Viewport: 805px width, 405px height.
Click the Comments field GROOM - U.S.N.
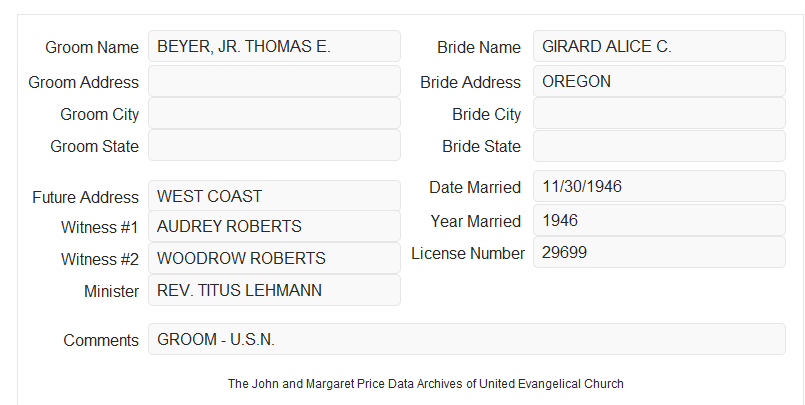[467, 339]
